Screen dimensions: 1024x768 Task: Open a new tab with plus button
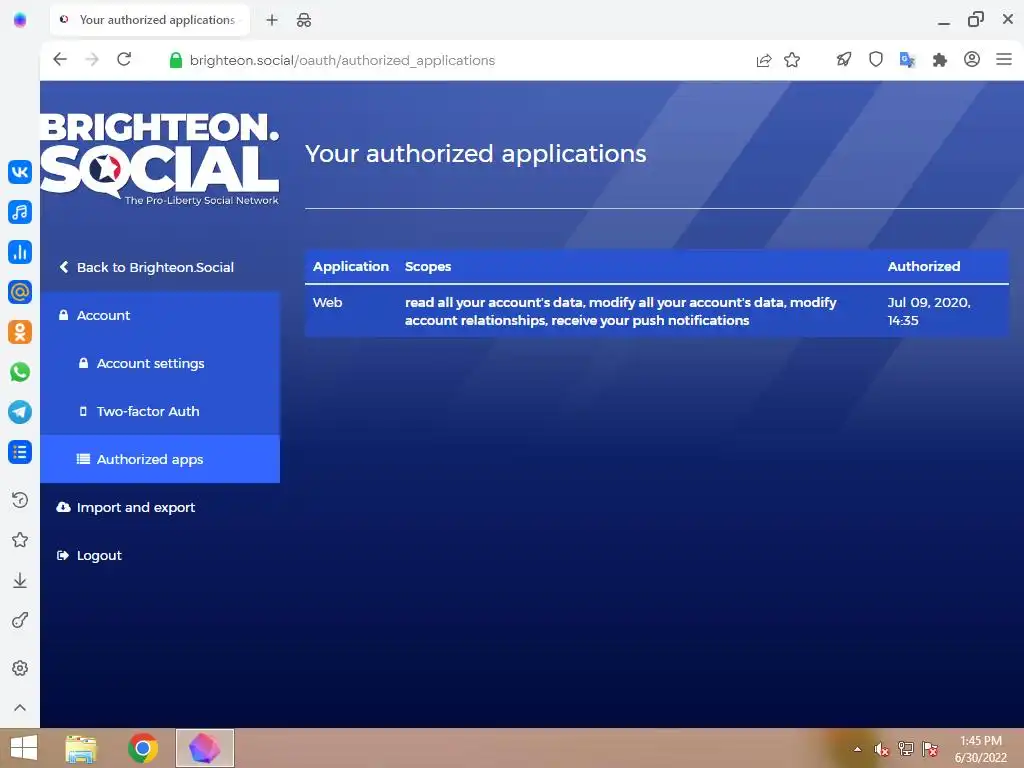point(272,20)
